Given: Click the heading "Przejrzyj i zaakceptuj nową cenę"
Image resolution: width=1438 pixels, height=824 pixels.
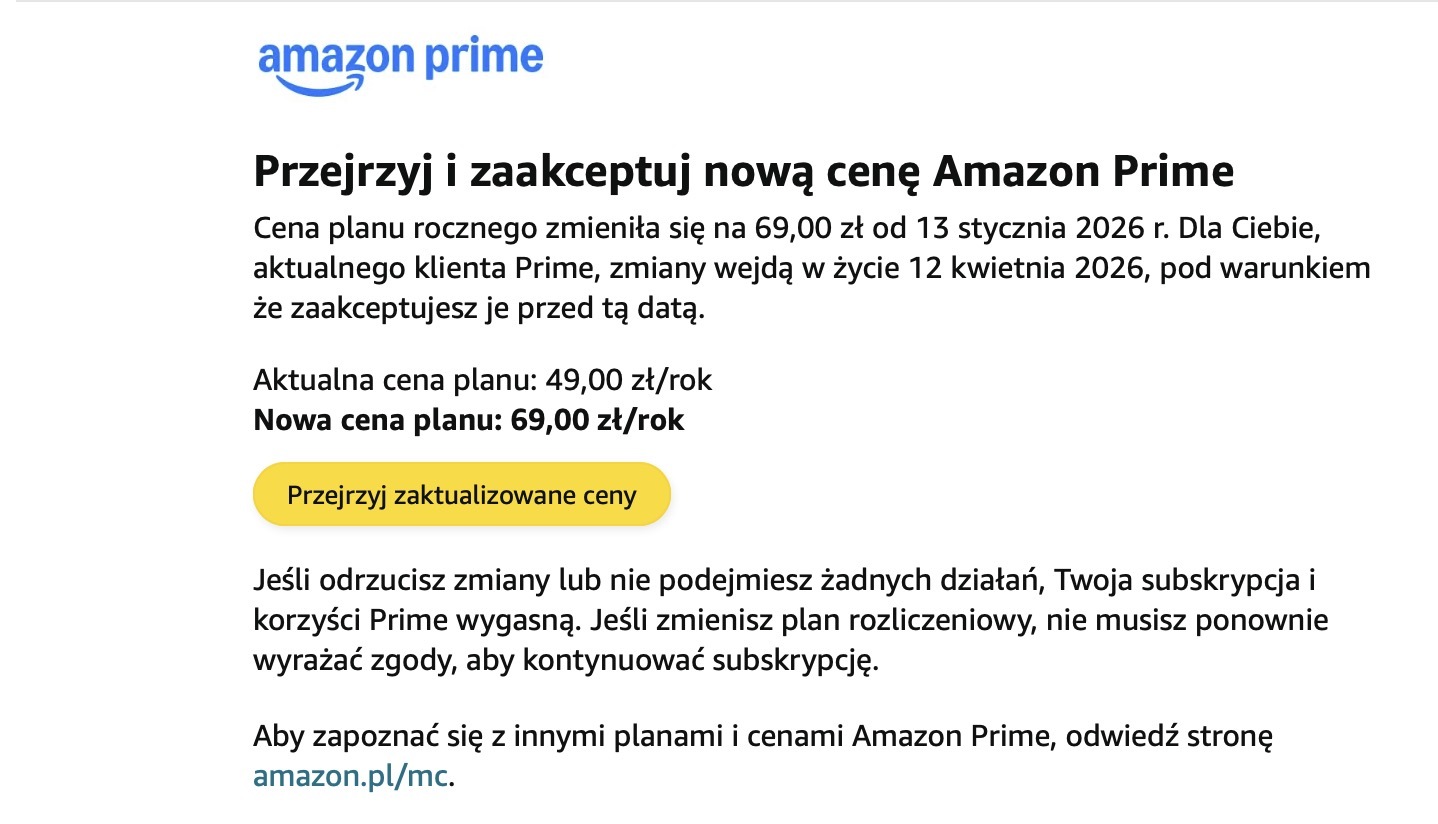Looking at the screenshot, I should (590, 172).
